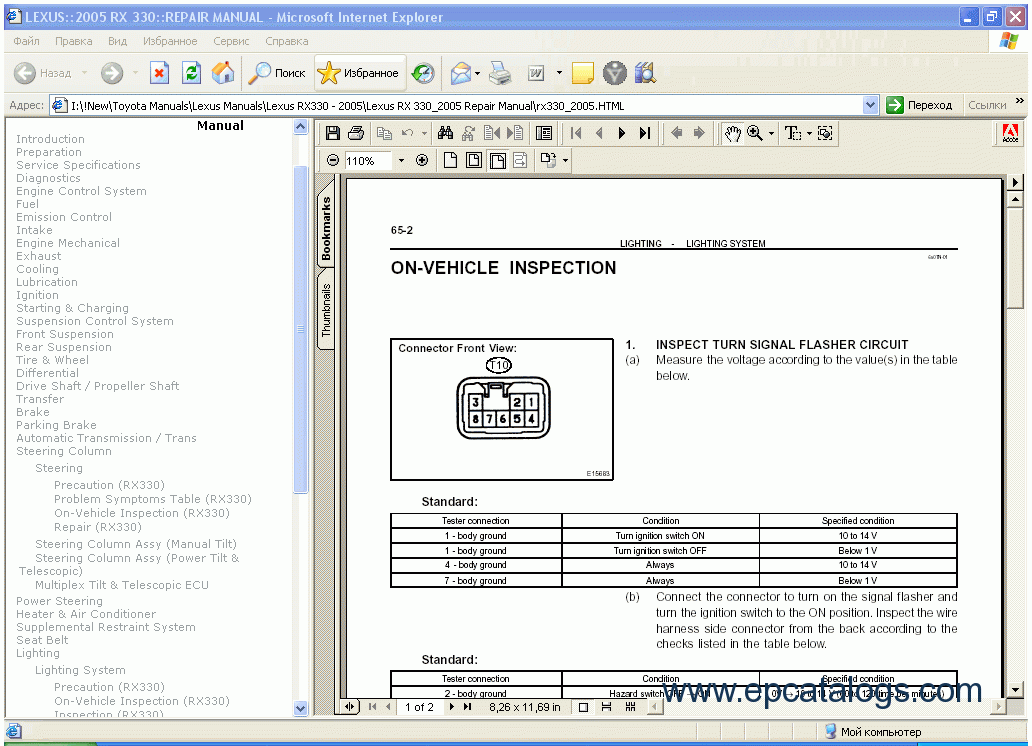Open the Rotate view dropdown arrow
Image resolution: width=1032 pixels, height=746 pixels.
click(565, 160)
